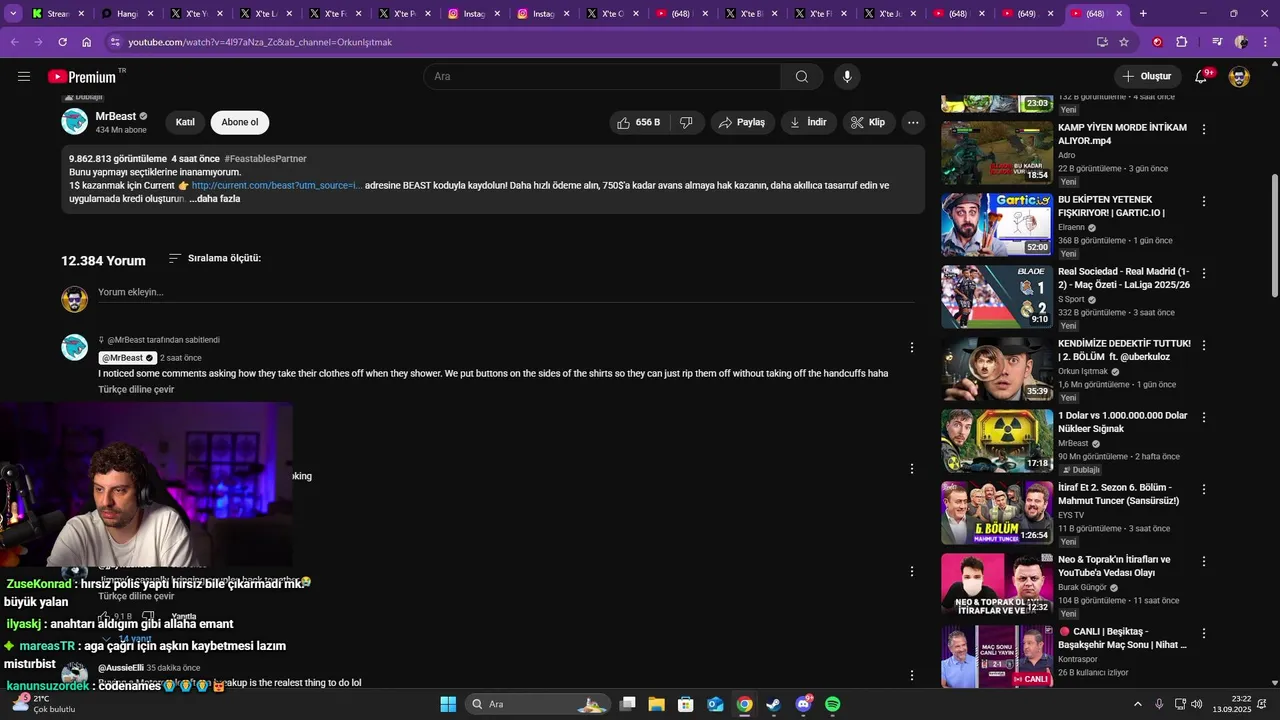Screen dimensions: 1280x720
Task: Play Real Sociedad - Real Madrid thumbnail
Action: click(997, 297)
